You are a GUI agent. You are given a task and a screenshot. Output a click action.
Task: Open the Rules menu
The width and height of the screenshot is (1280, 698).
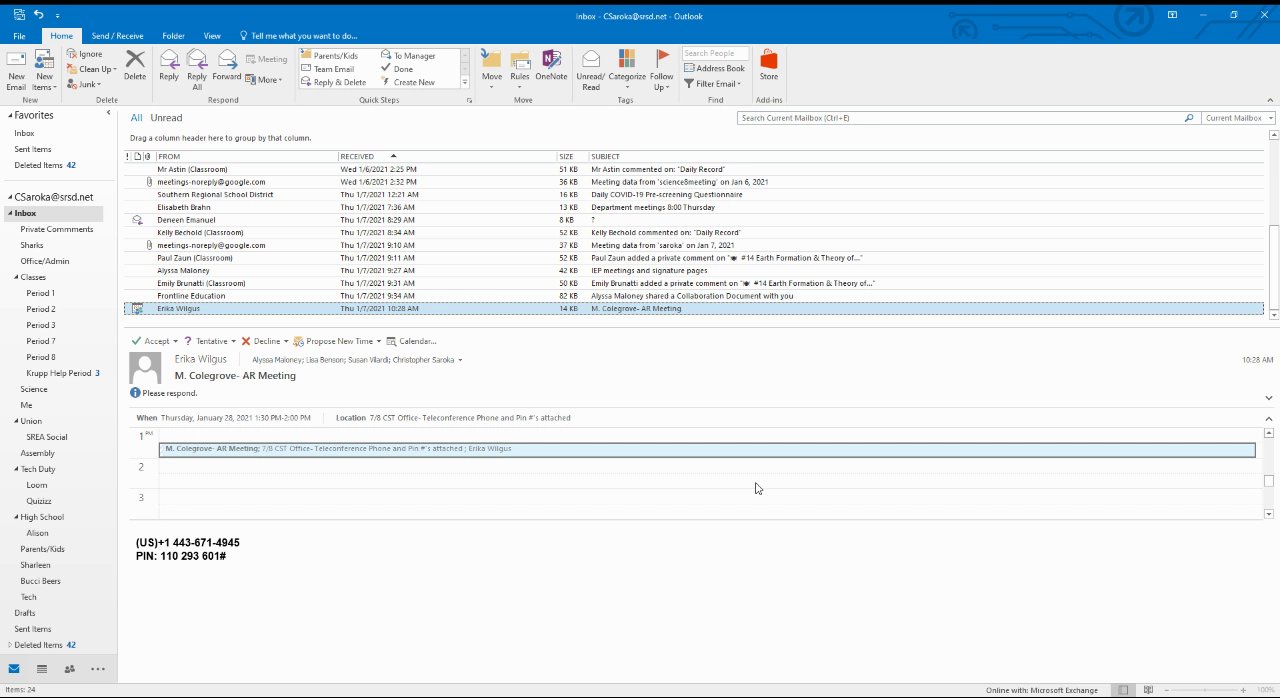[520, 69]
